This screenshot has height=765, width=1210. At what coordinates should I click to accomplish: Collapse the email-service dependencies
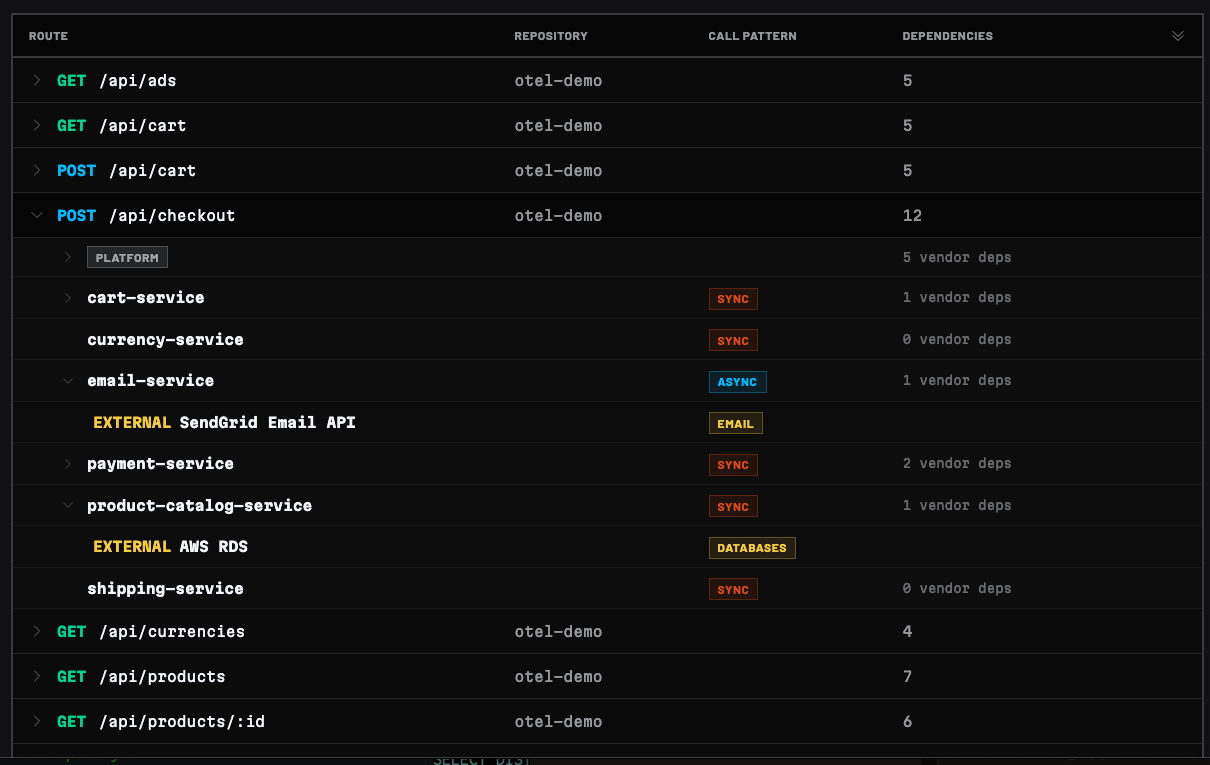[x=67, y=381]
